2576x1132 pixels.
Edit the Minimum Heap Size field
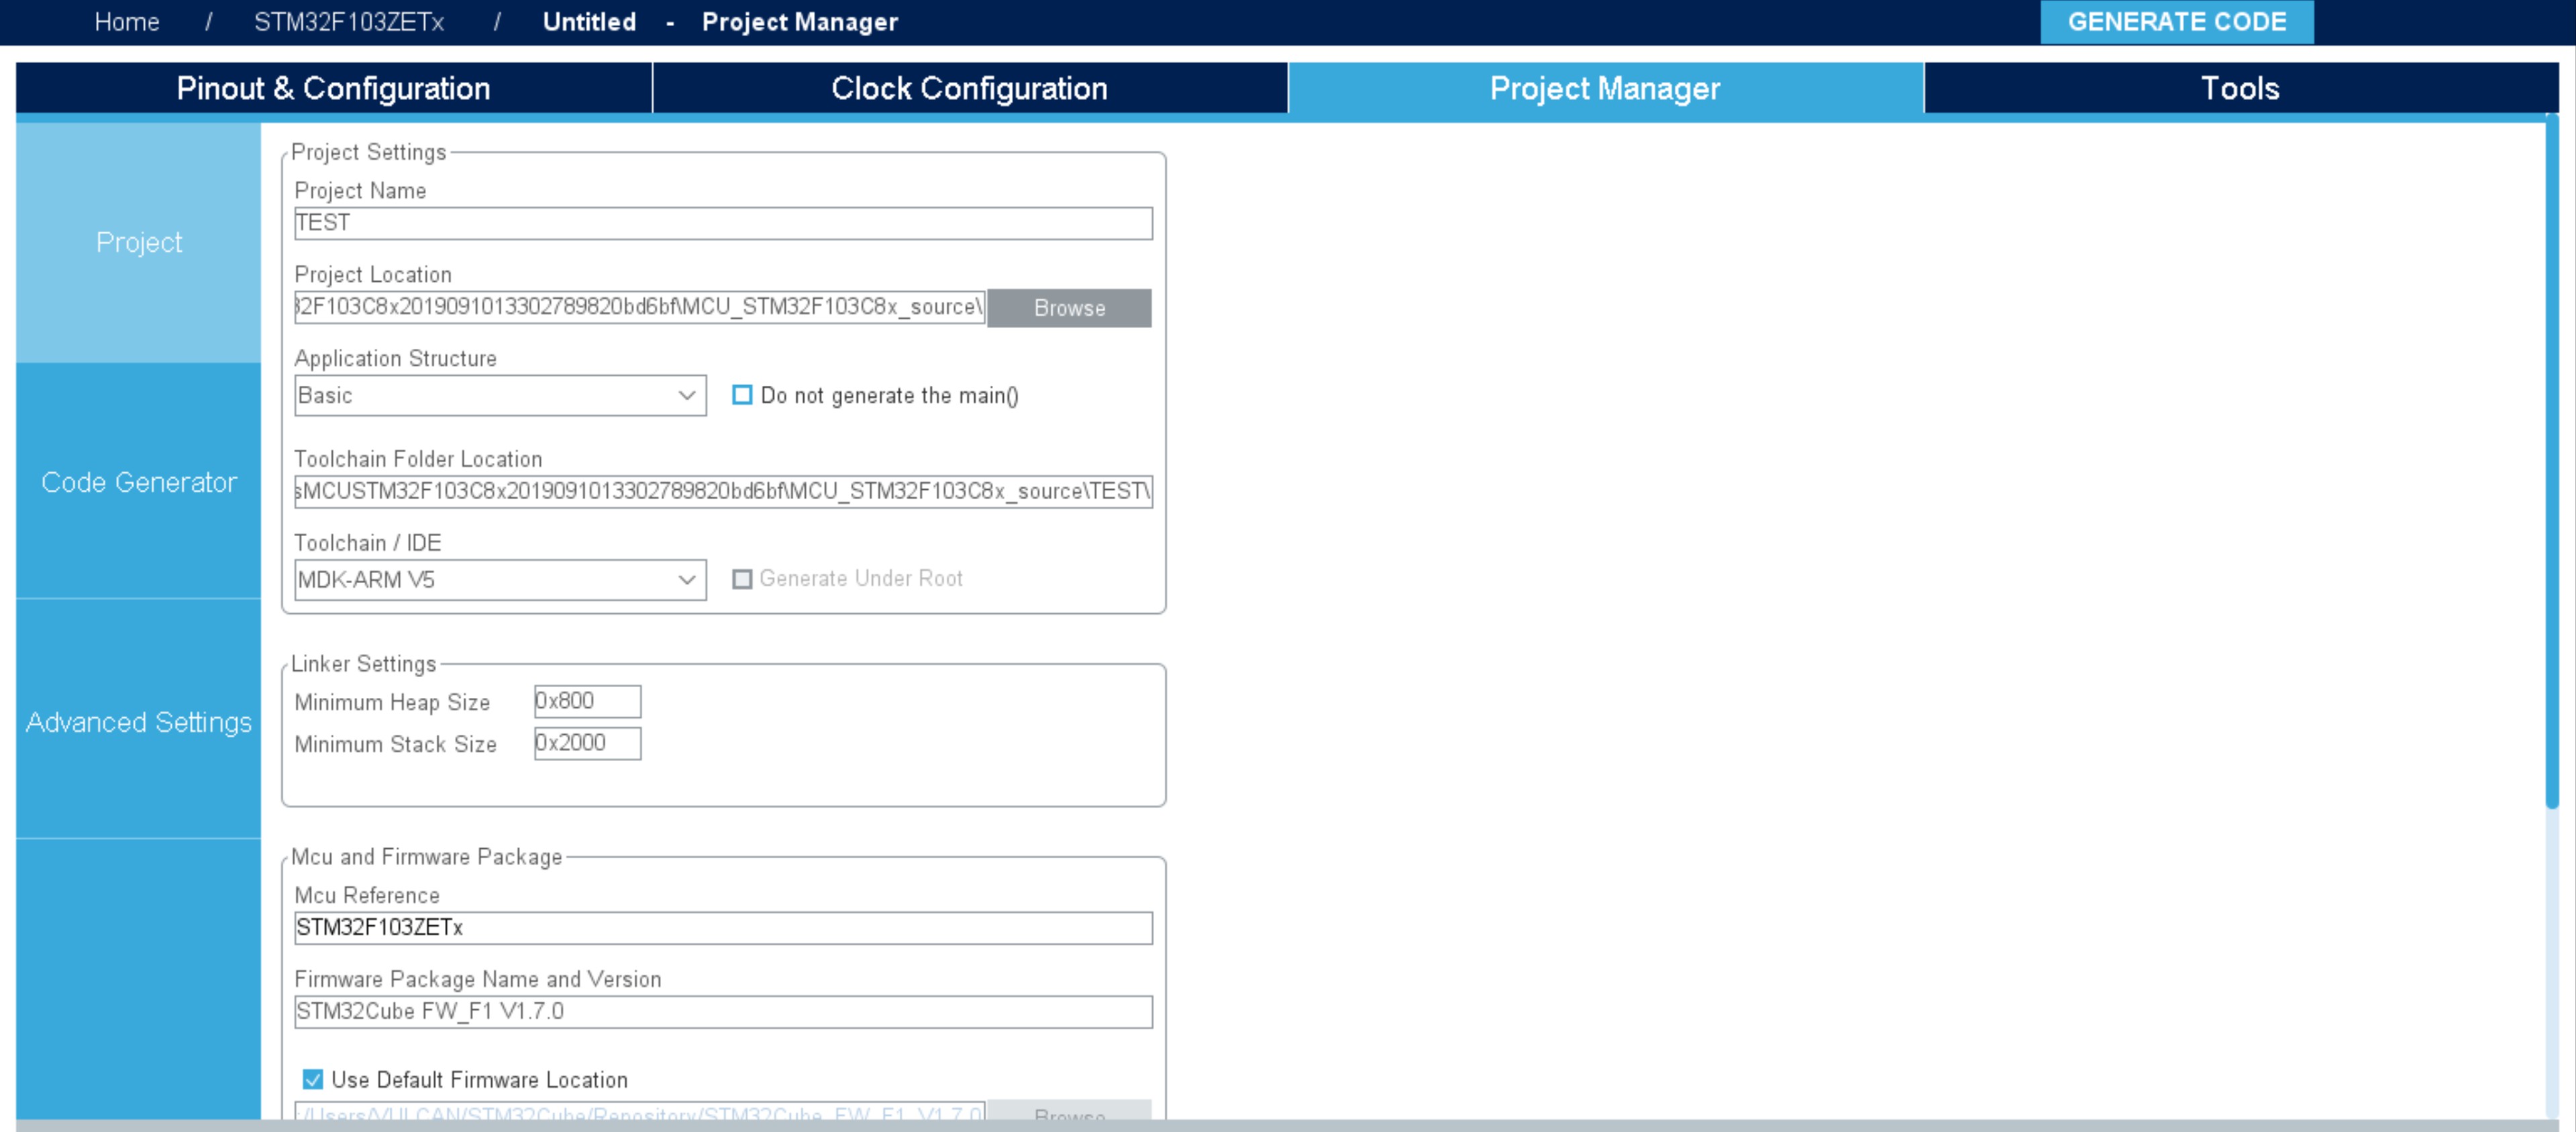[587, 701]
